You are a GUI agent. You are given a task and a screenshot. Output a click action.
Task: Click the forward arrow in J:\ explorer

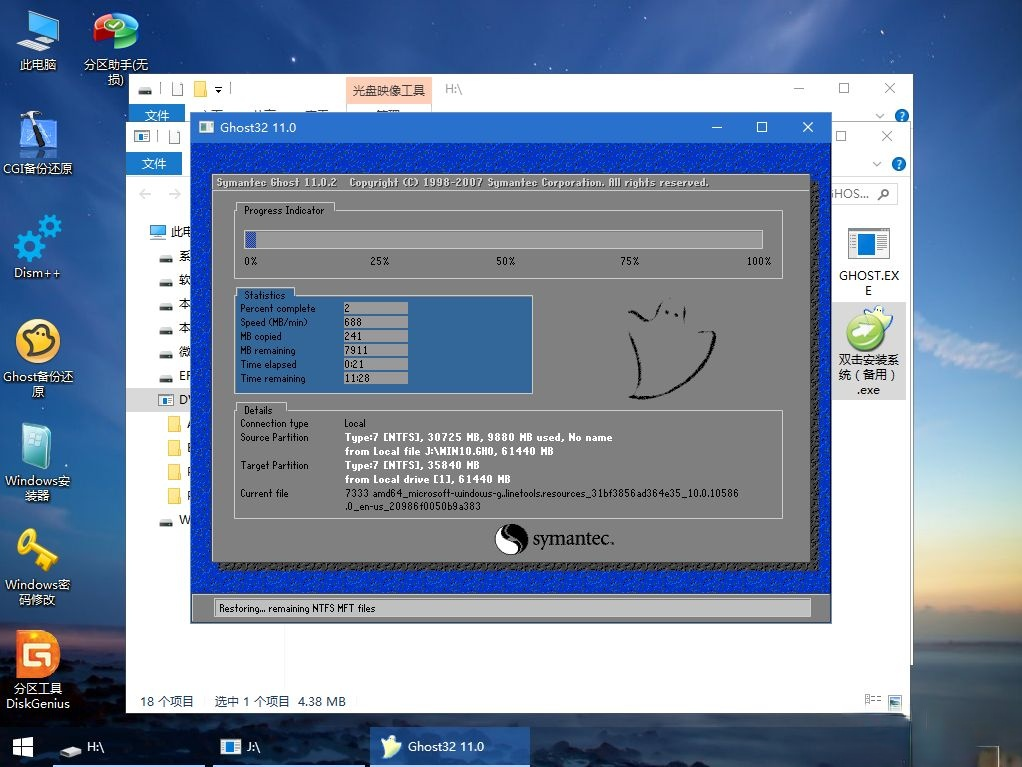pos(175,194)
